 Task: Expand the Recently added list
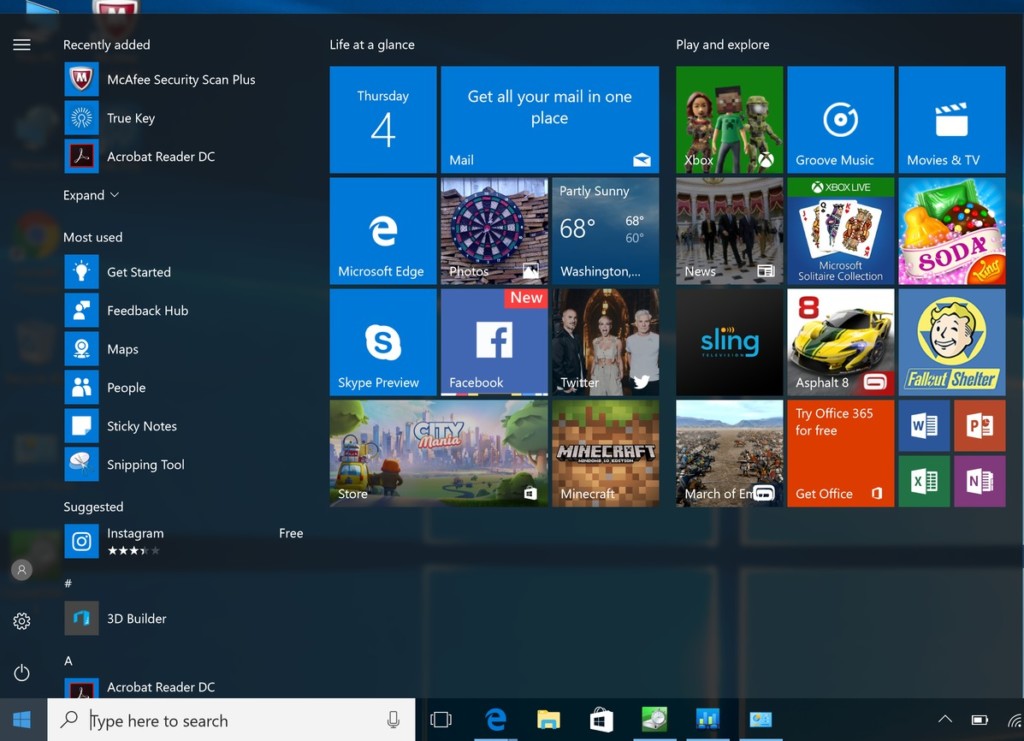point(90,195)
